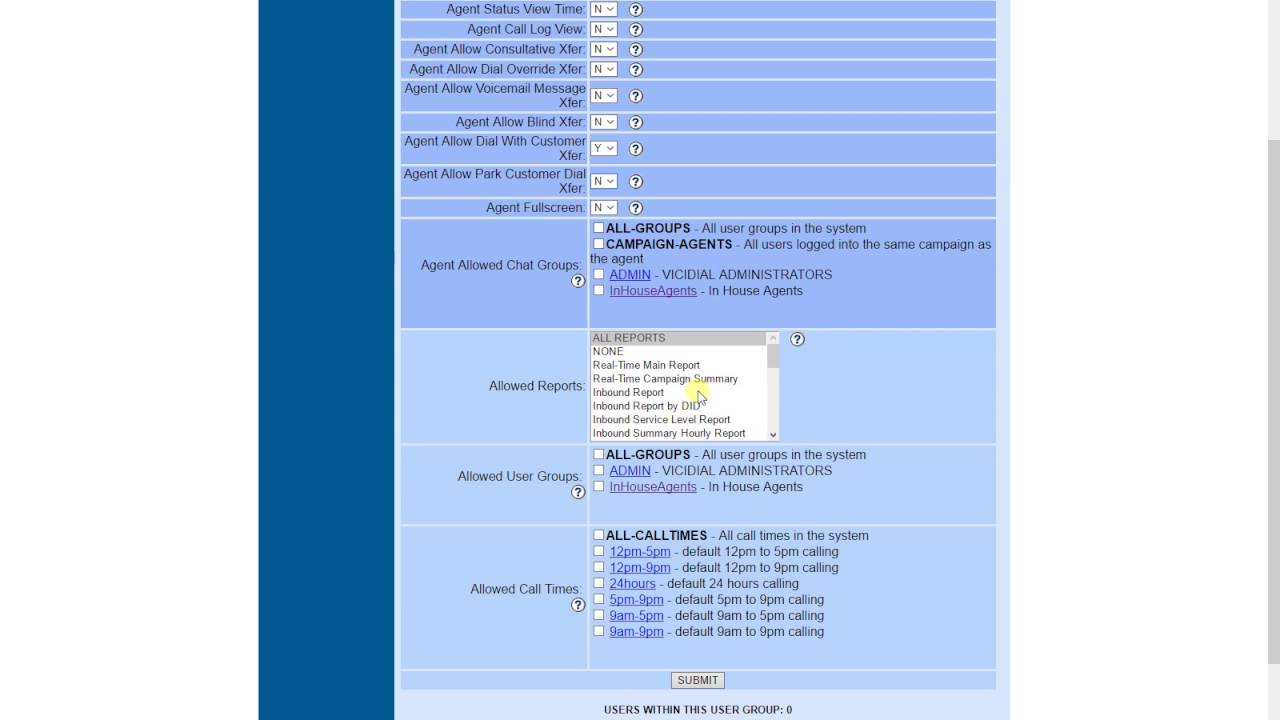
Task: Expand Agent Allow Blind Xfer dropdown
Action: click(604, 122)
